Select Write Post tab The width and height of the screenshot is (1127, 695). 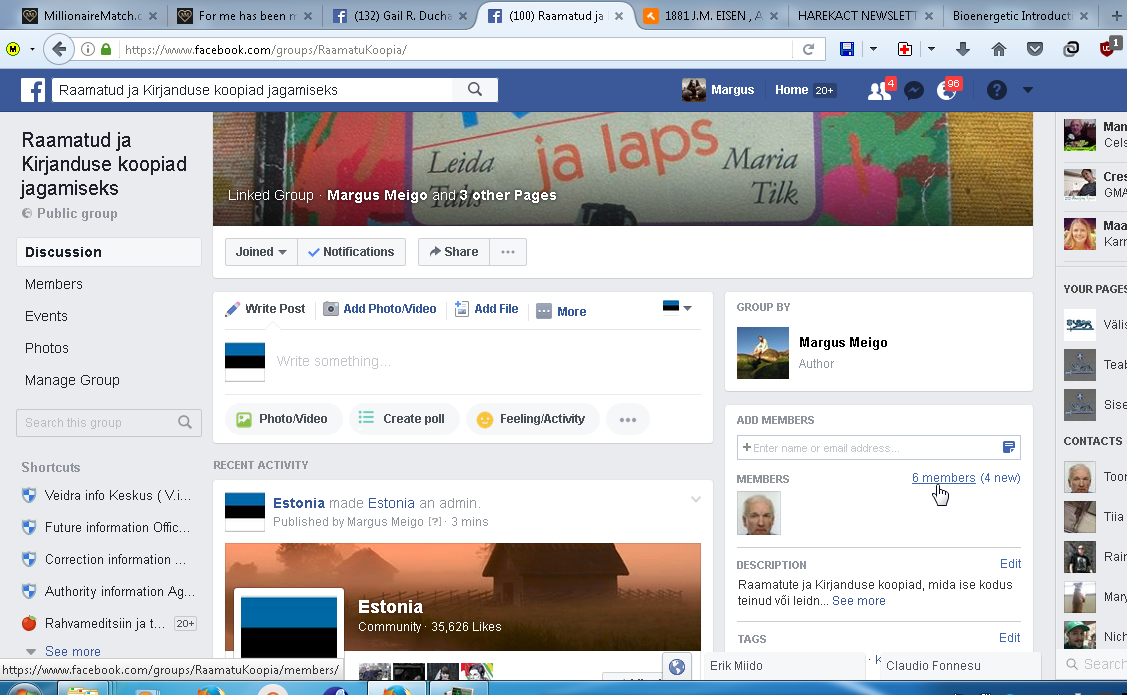coord(265,309)
